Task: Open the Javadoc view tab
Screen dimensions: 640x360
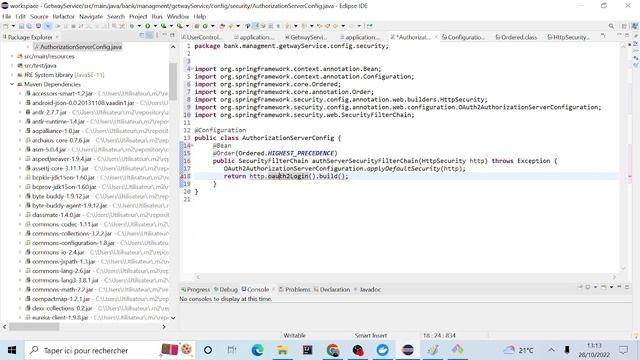Action: pyautogui.click(x=367, y=289)
